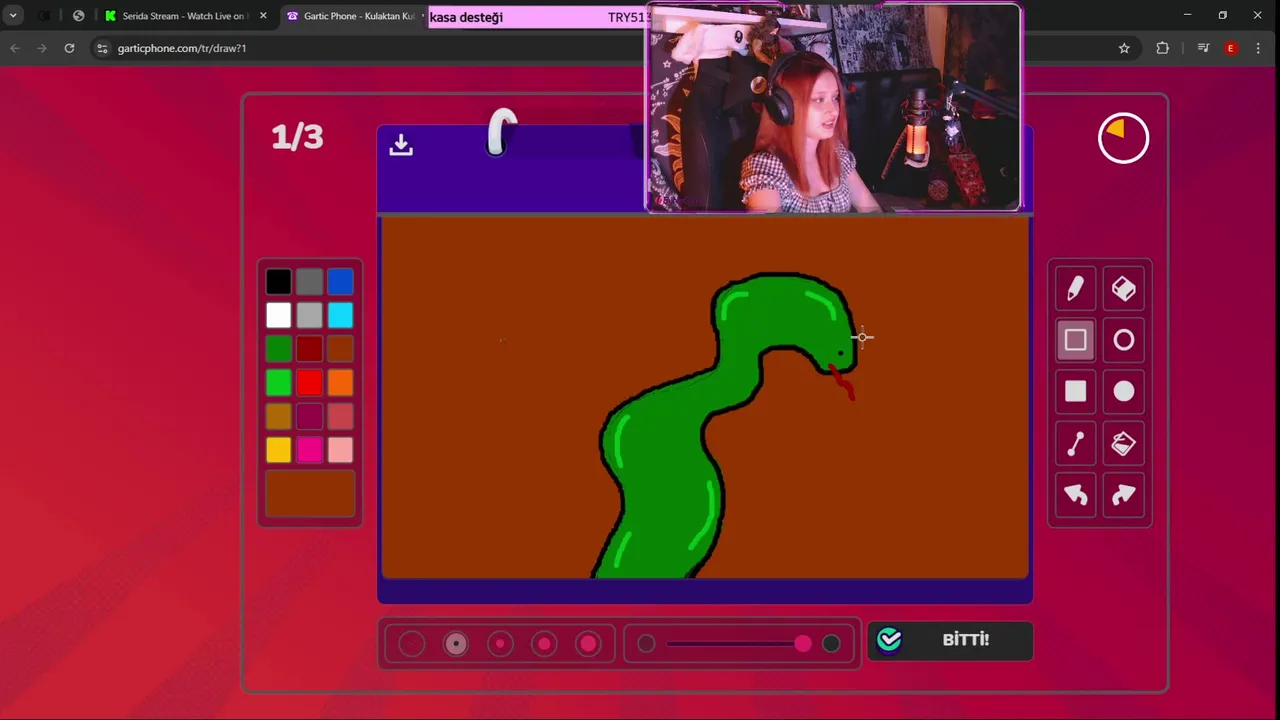Viewport: 1280px width, 720px height.
Task: Pick the orange color swatch
Action: [x=340, y=383]
